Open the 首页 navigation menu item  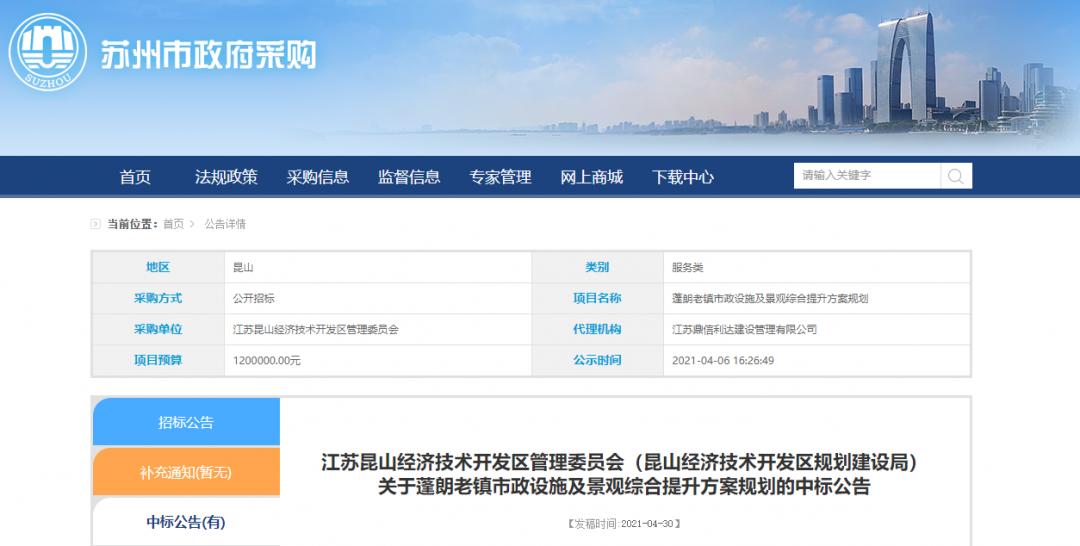point(135,177)
